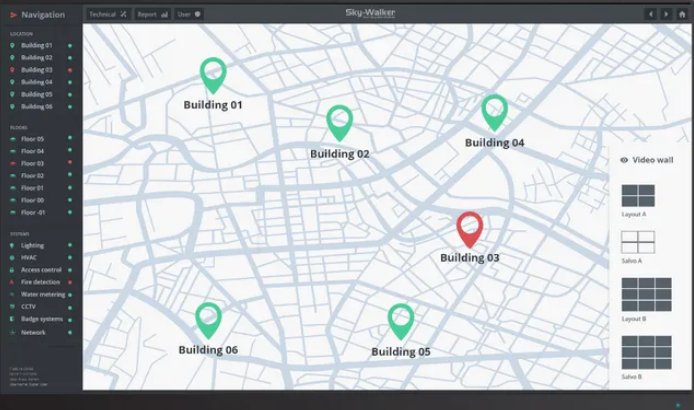Open the Report tab

pos(152,14)
